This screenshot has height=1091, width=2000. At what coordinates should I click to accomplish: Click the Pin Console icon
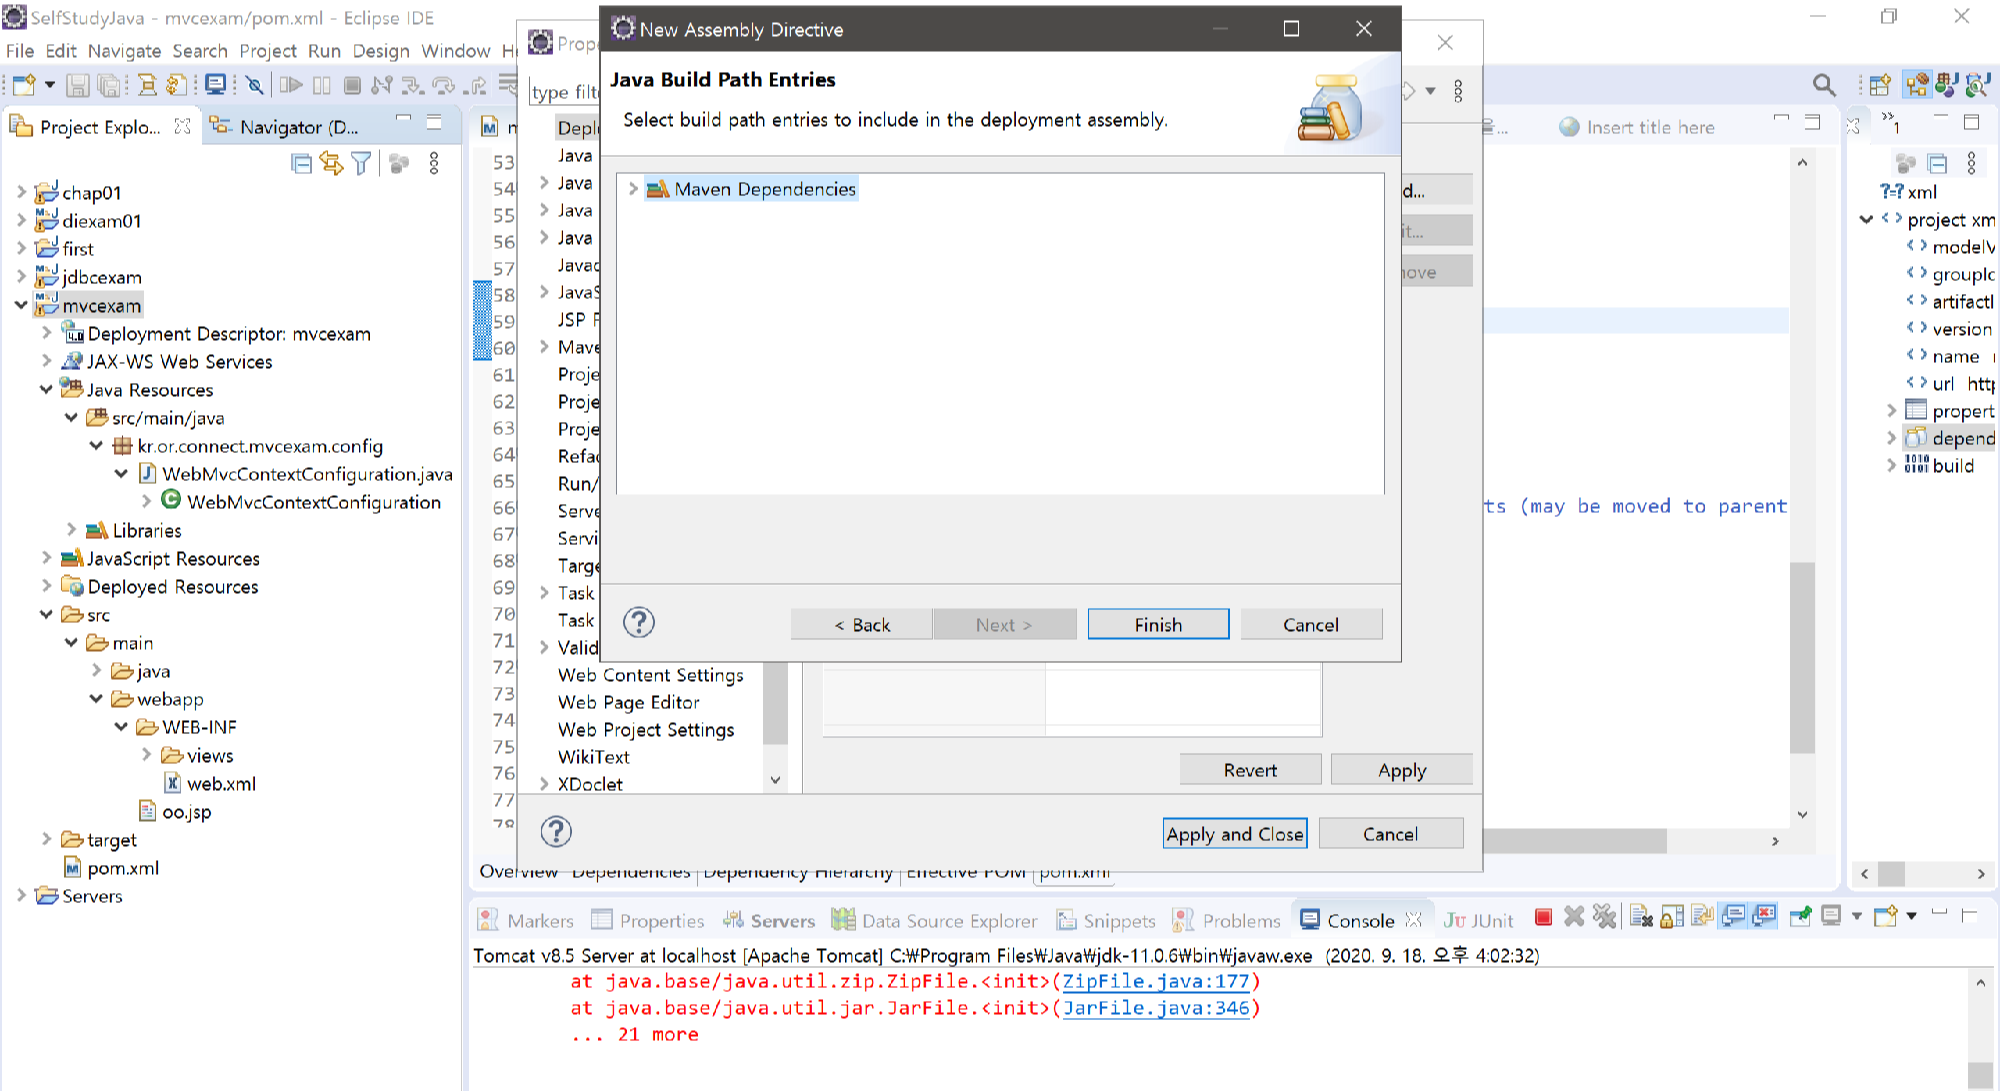[x=1800, y=917]
